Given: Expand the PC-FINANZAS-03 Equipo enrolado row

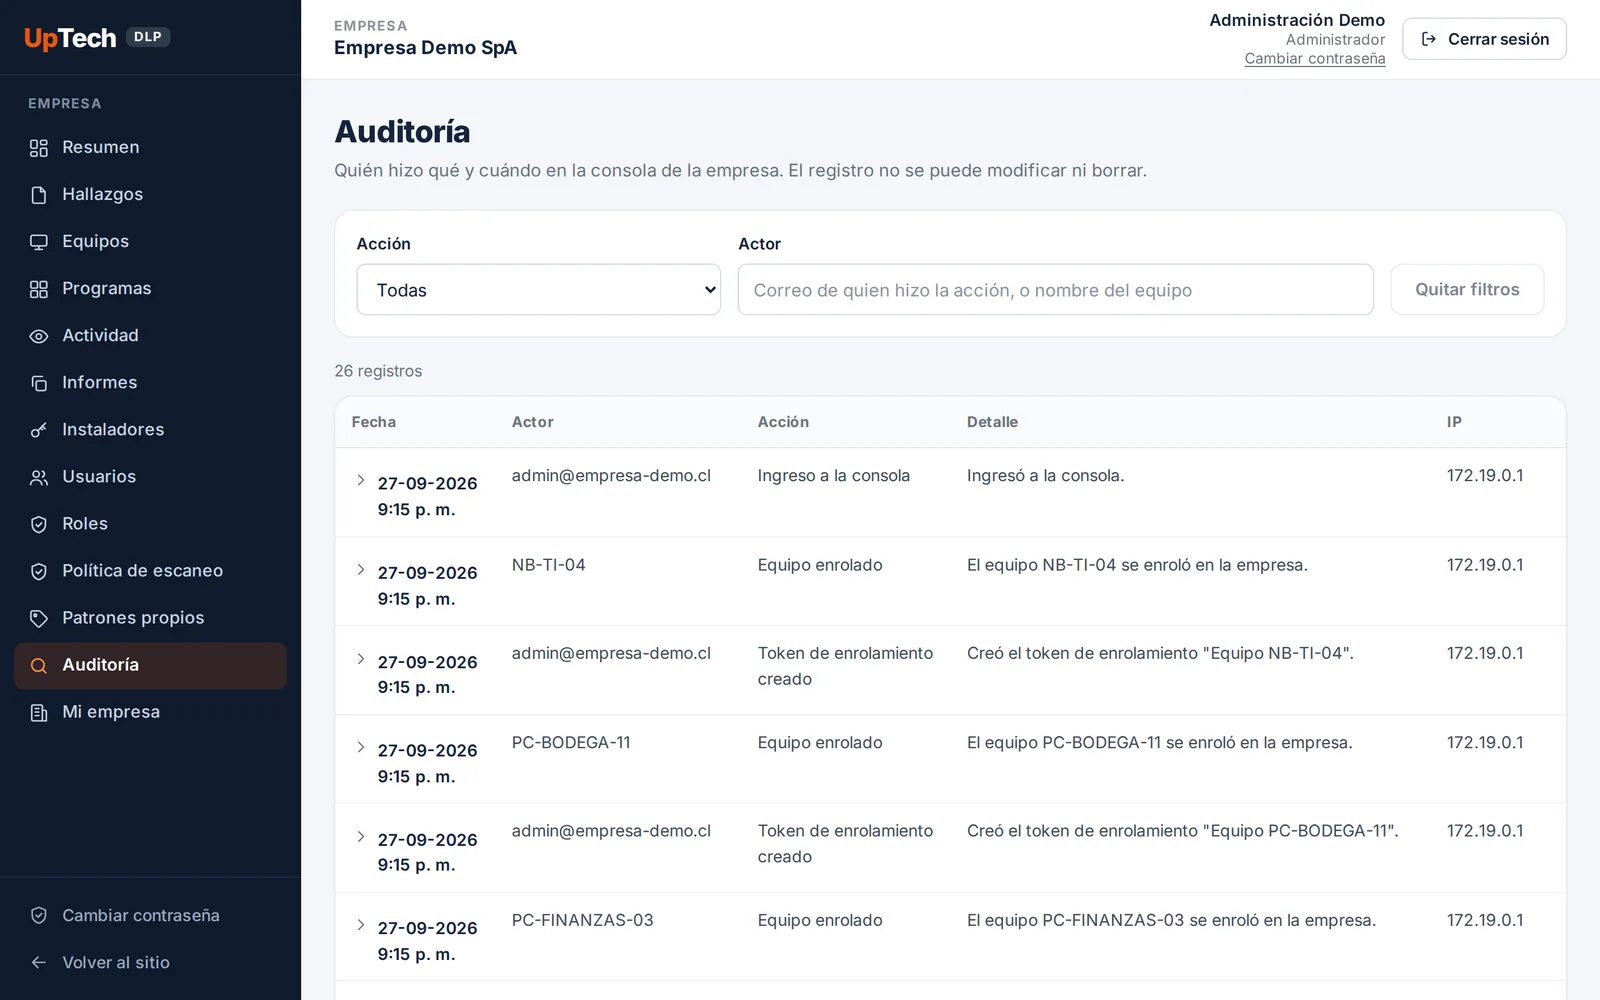Looking at the screenshot, I should pos(361,925).
